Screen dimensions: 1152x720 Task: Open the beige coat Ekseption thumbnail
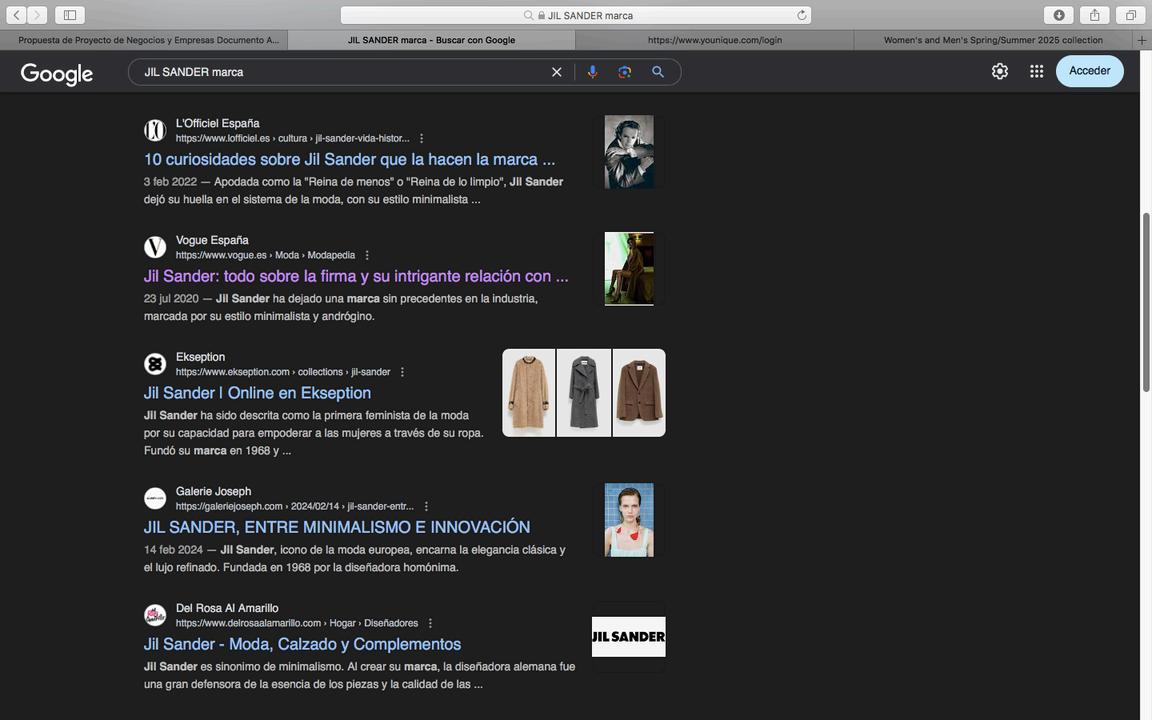pyautogui.click(x=528, y=393)
